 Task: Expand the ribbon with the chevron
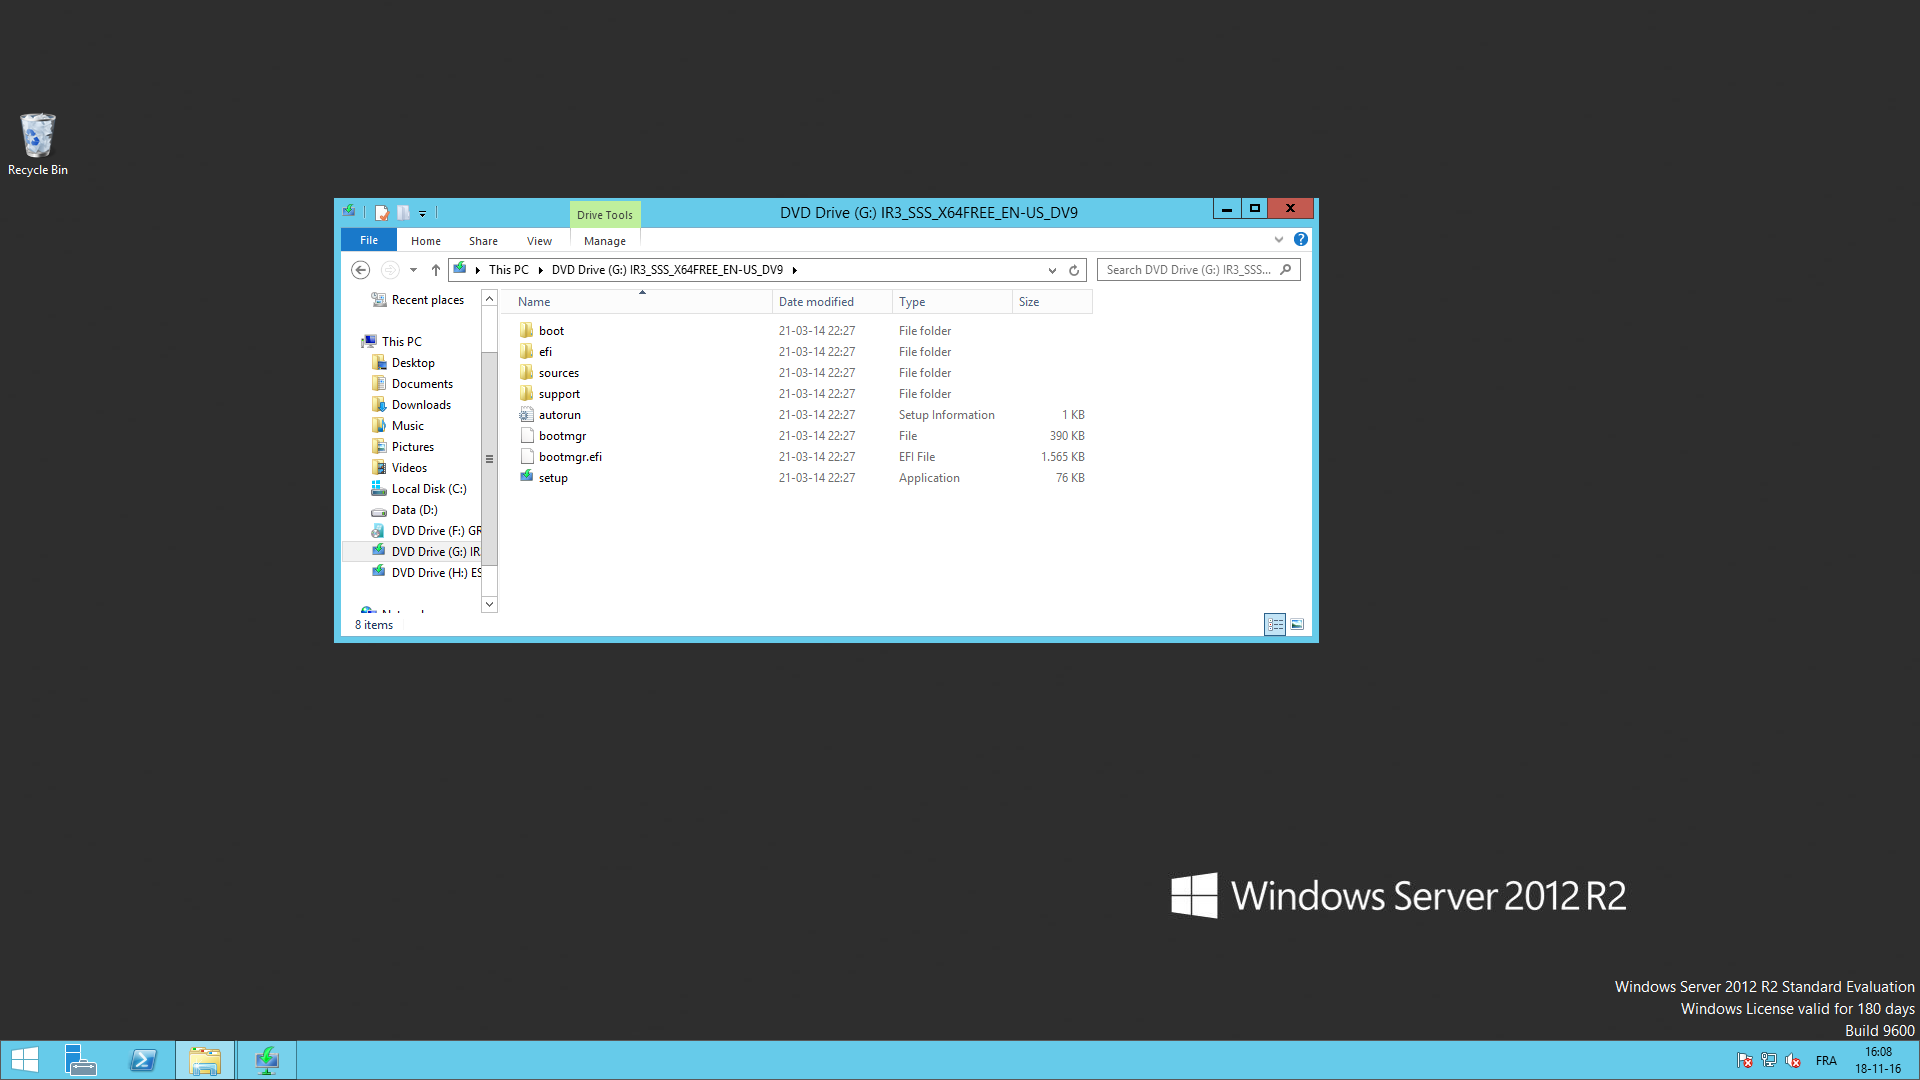(x=1279, y=240)
